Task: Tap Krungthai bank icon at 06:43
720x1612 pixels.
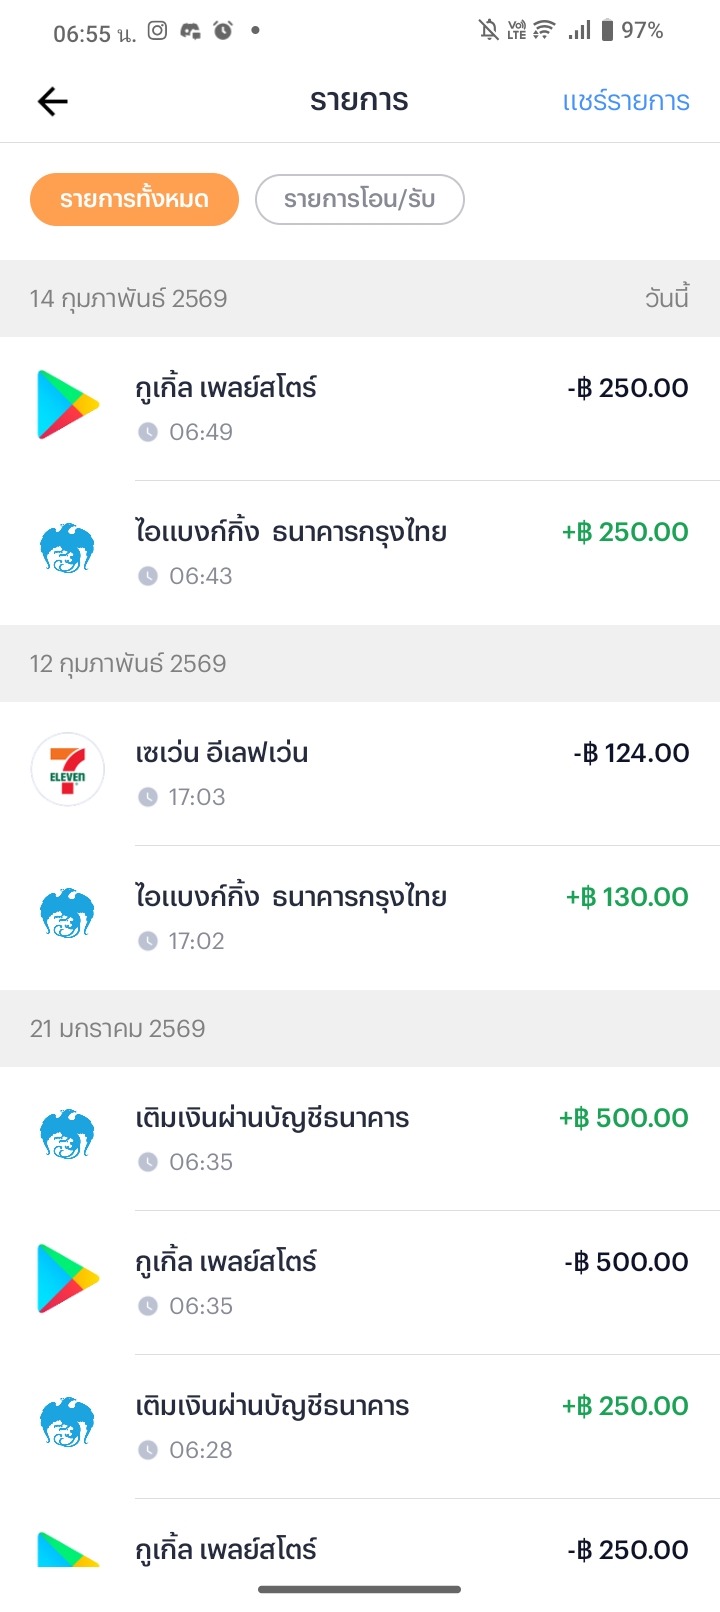Action: pos(68,549)
